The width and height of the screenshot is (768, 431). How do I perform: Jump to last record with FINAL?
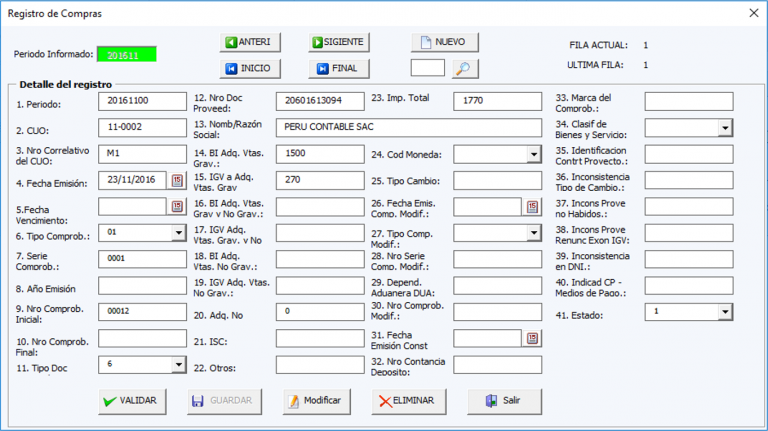[x=340, y=69]
